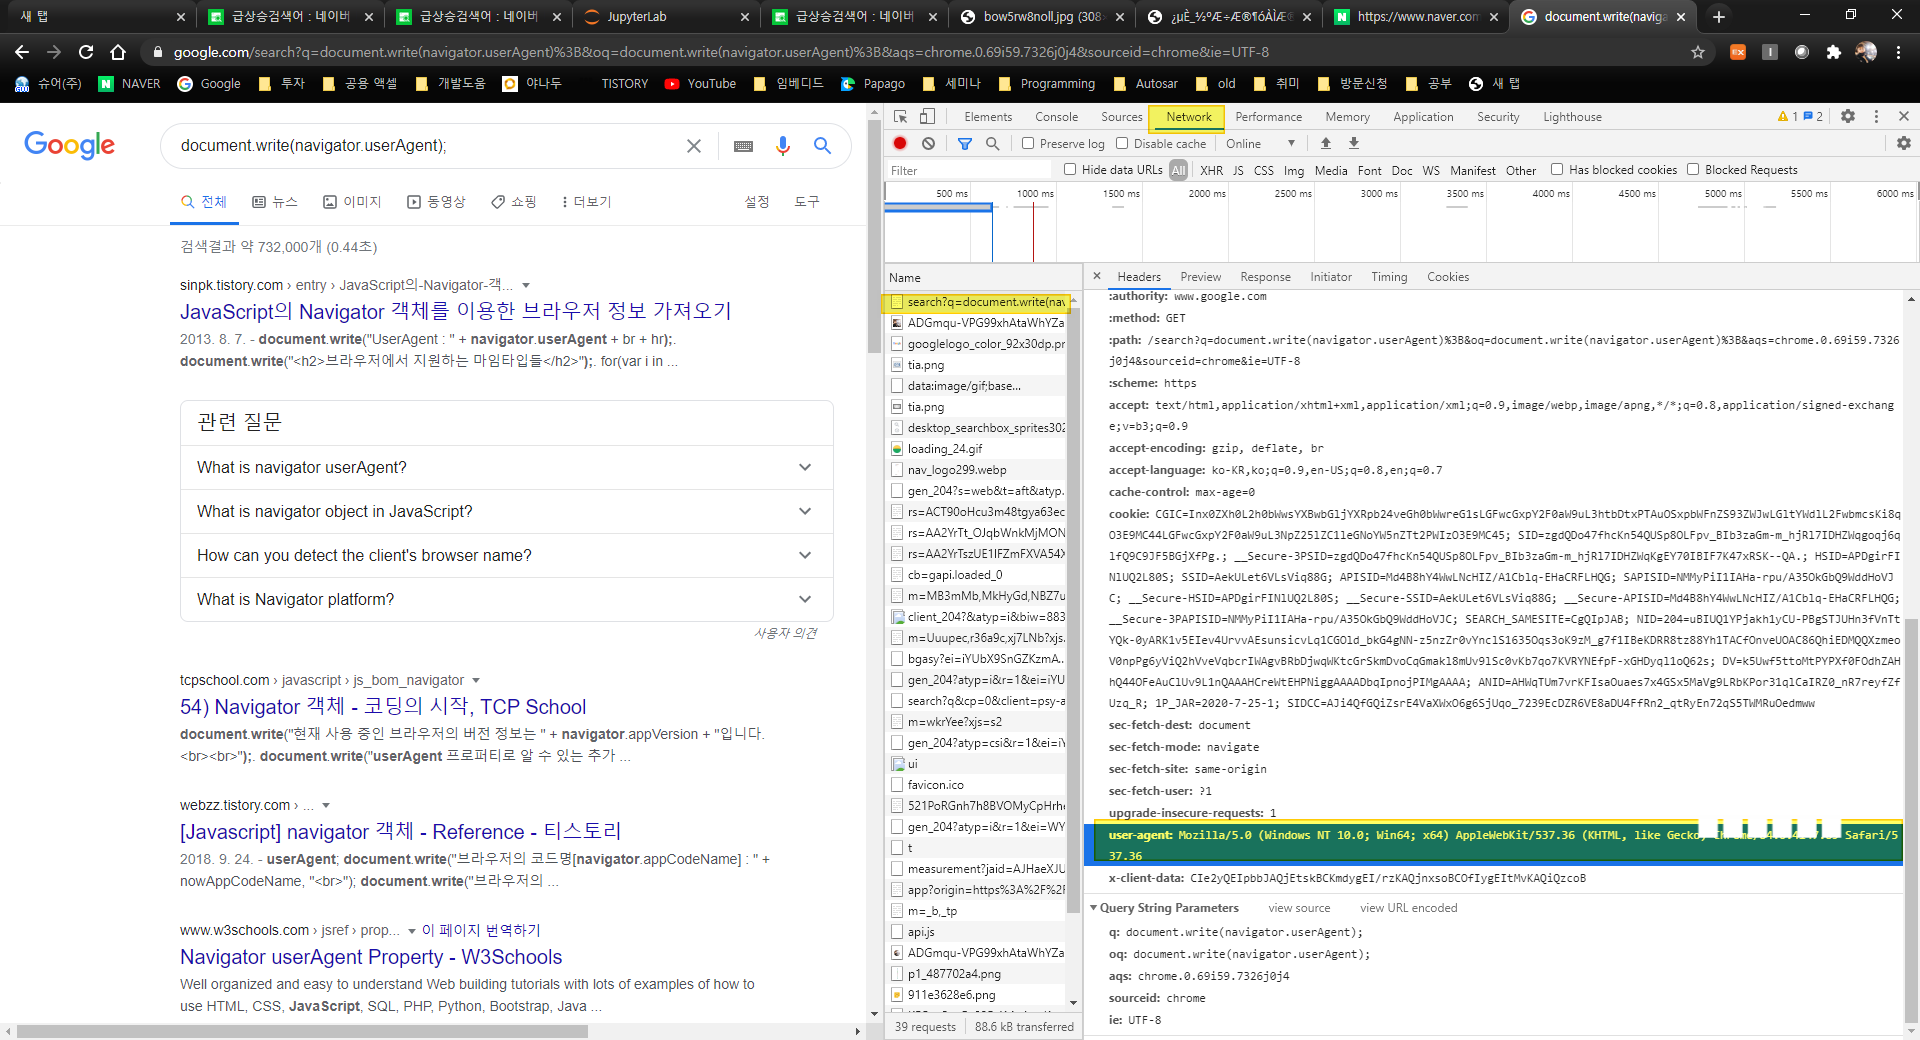Open DevTools customize three-dot menu
Screen dimensions: 1920x1040
coord(1876,117)
